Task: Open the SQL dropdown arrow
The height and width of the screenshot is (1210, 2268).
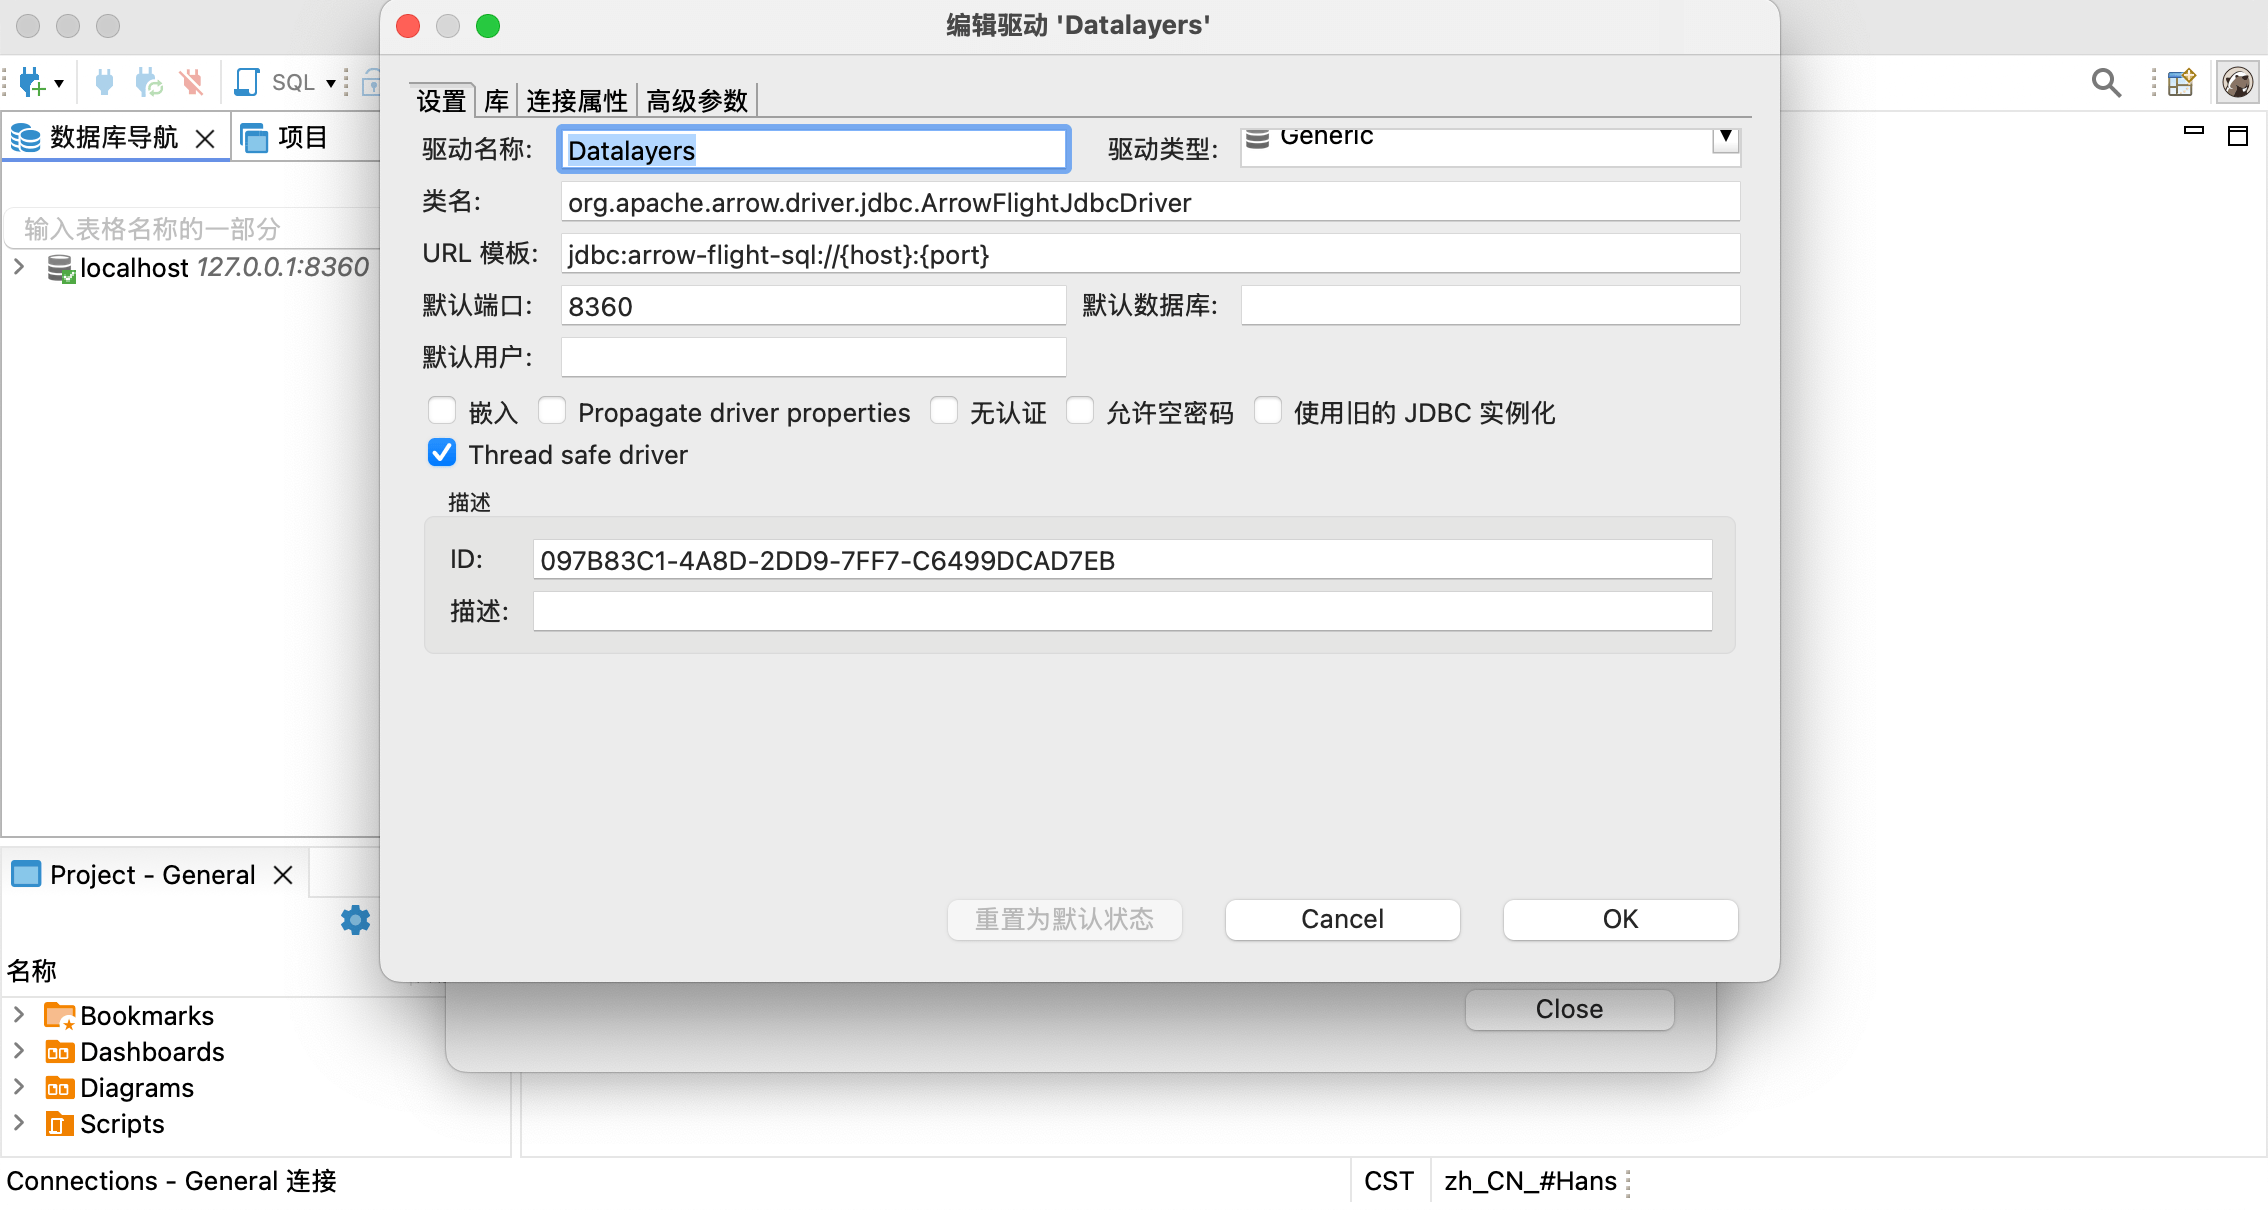Action: pos(331,83)
